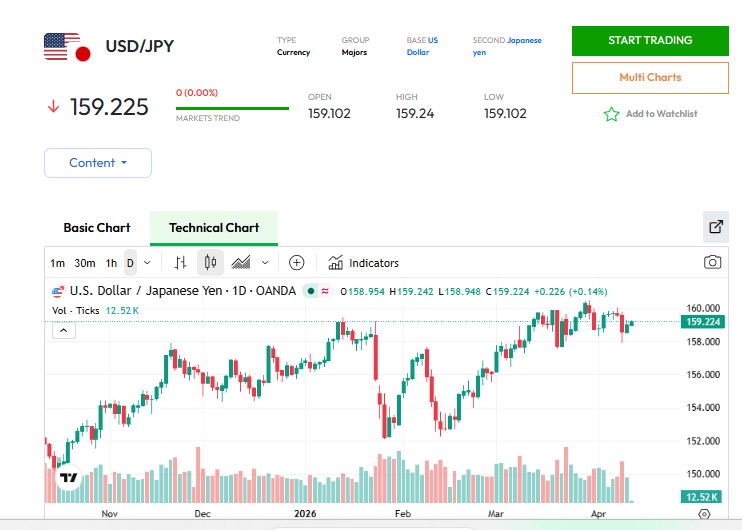Click the TradingView logo on the chart
This screenshot has width=742, height=530.
point(68,478)
